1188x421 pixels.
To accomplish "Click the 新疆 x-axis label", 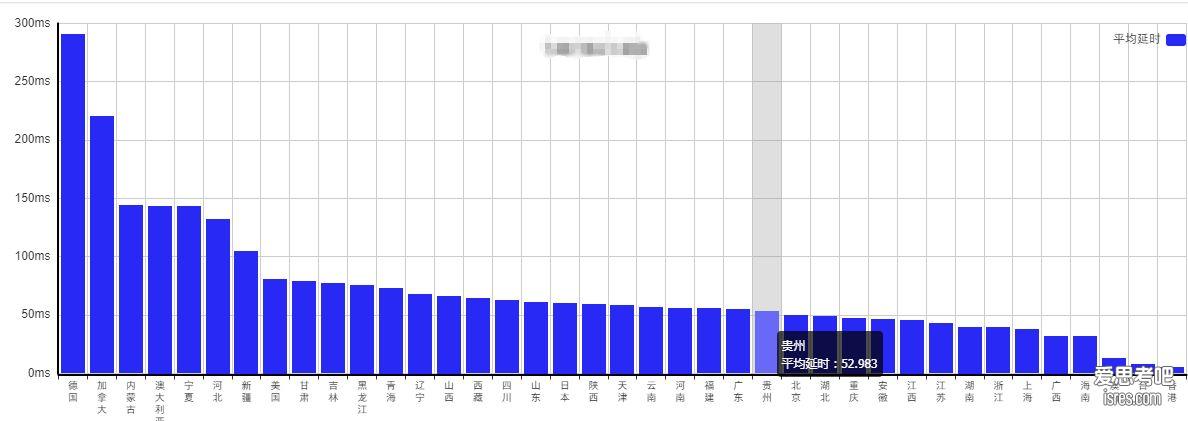I will 247,391.
